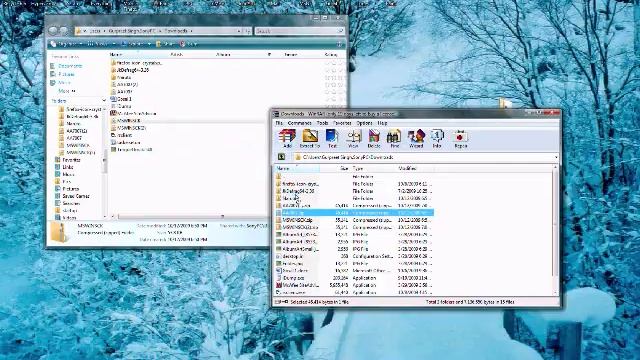Image resolution: width=640 pixels, height=360 pixels.
Task: Click the Folders tree vertical scrollbar in Explorer
Action: 105,162
